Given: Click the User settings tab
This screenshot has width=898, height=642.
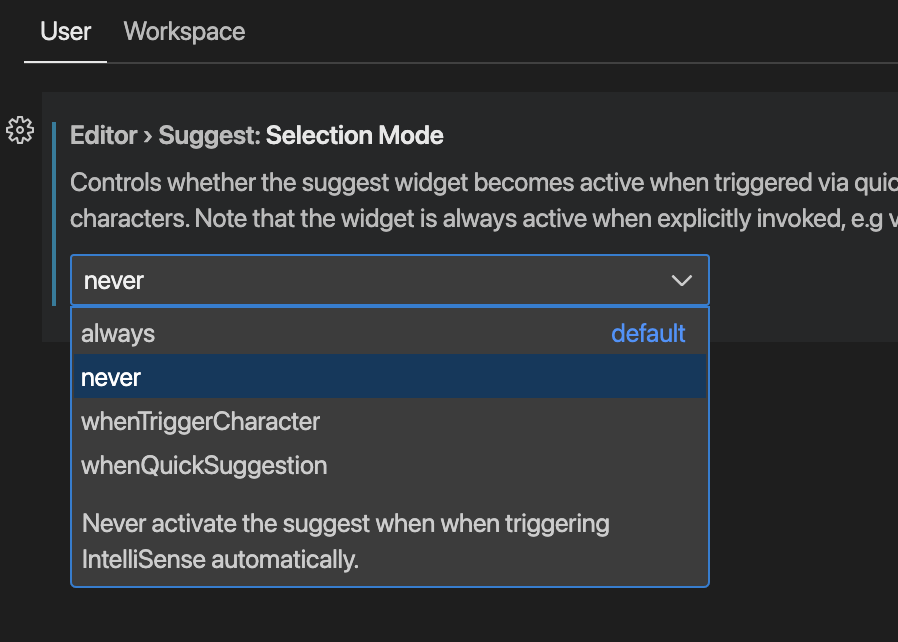Looking at the screenshot, I should (x=64, y=31).
